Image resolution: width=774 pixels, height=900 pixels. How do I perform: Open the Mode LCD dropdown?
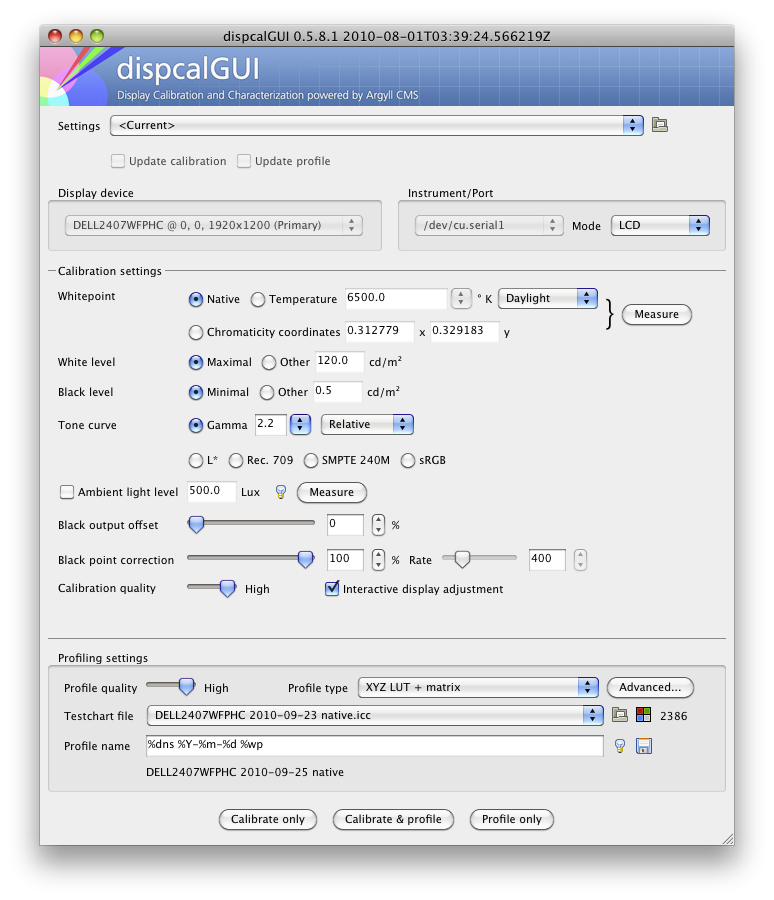(x=660, y=225)
